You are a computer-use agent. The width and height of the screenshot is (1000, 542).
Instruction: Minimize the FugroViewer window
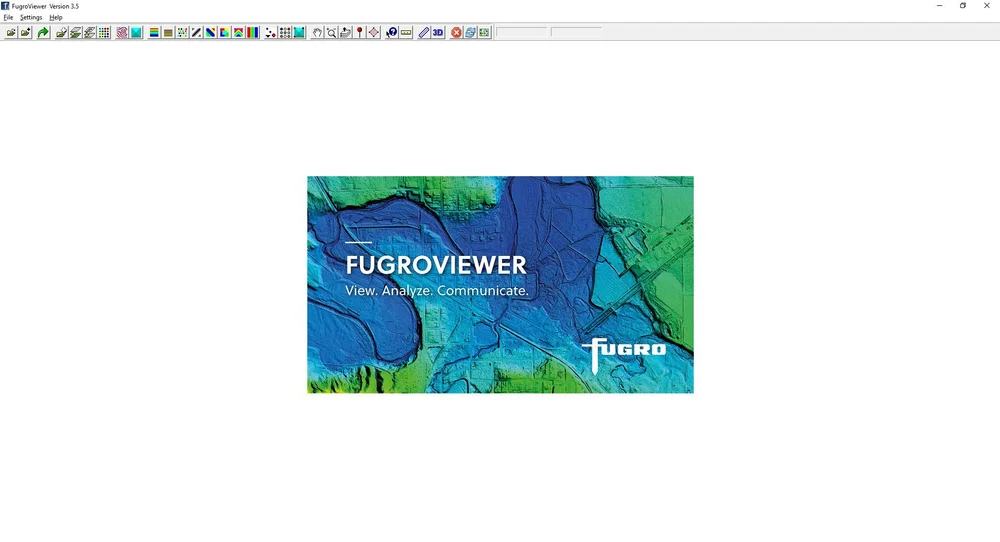tap(939, 6)
